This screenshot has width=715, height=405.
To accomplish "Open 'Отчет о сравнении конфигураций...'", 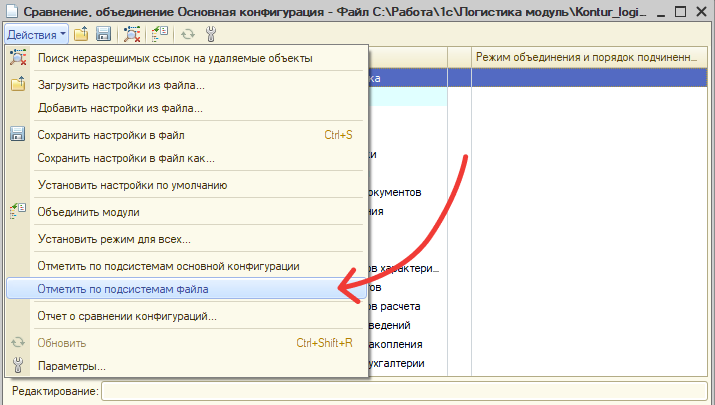I will (126, 316).
